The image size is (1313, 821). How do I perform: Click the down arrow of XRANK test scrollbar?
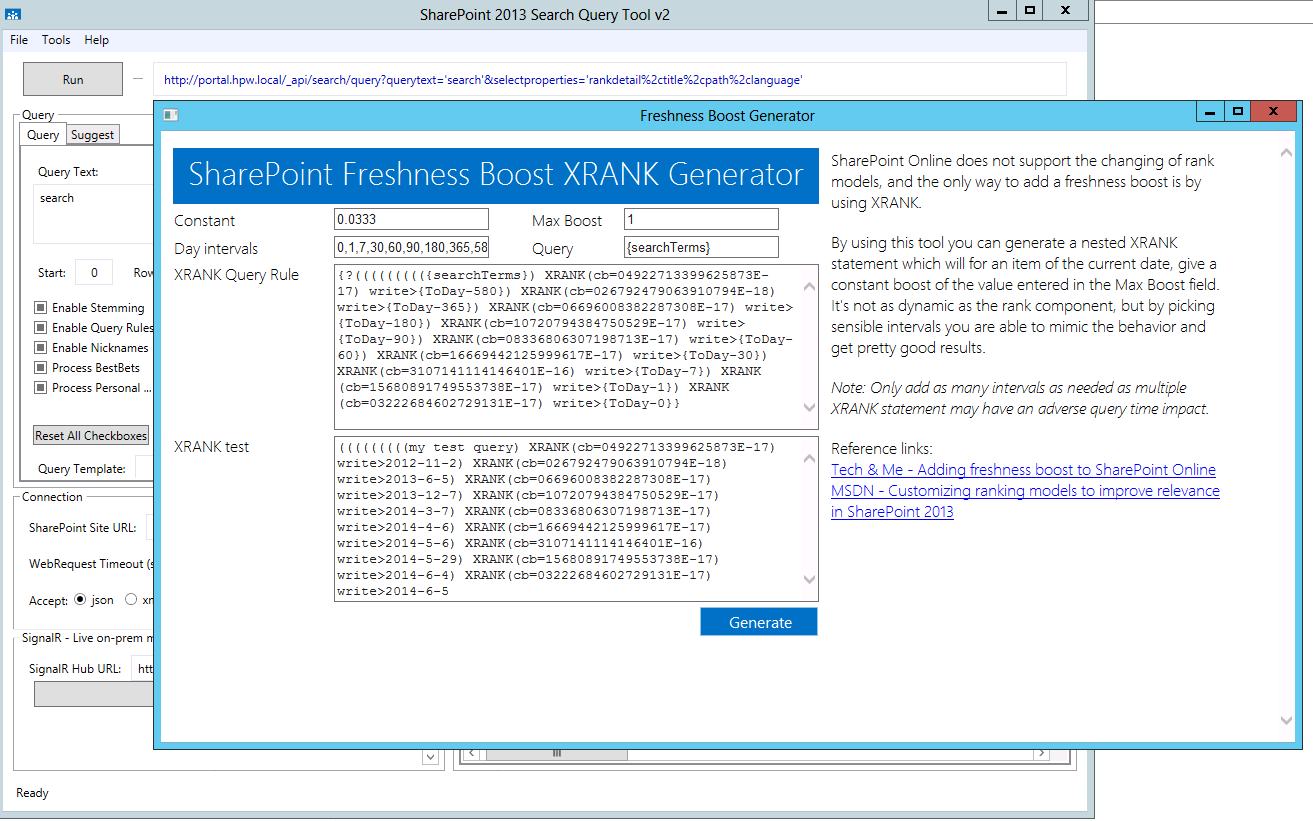(x=810, y=580)
